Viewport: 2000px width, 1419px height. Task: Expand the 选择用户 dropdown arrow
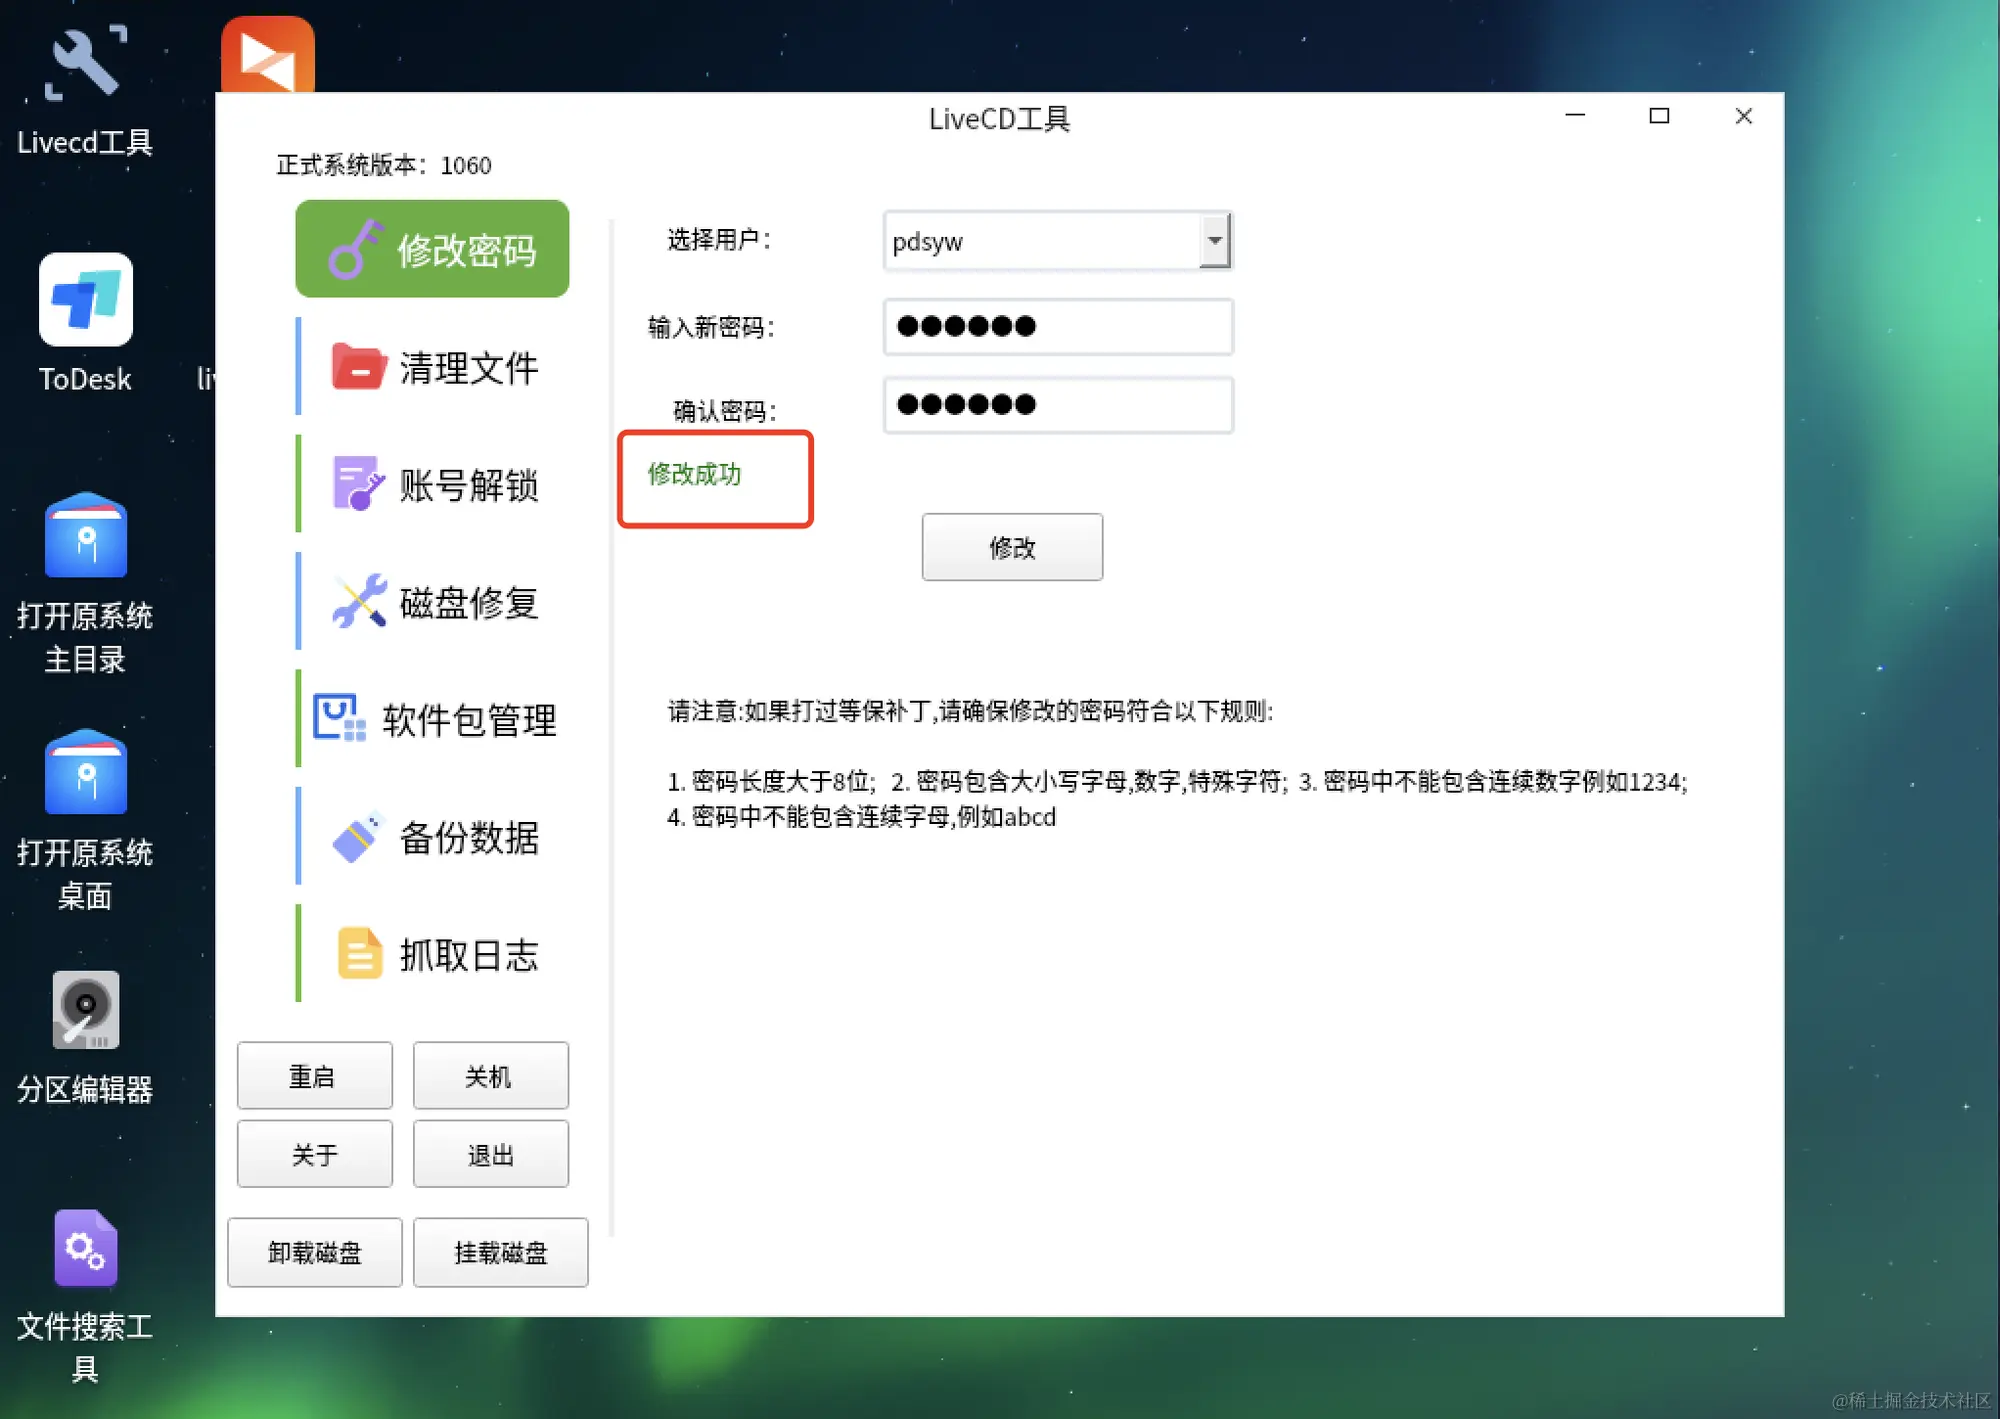click(1214, 241)
